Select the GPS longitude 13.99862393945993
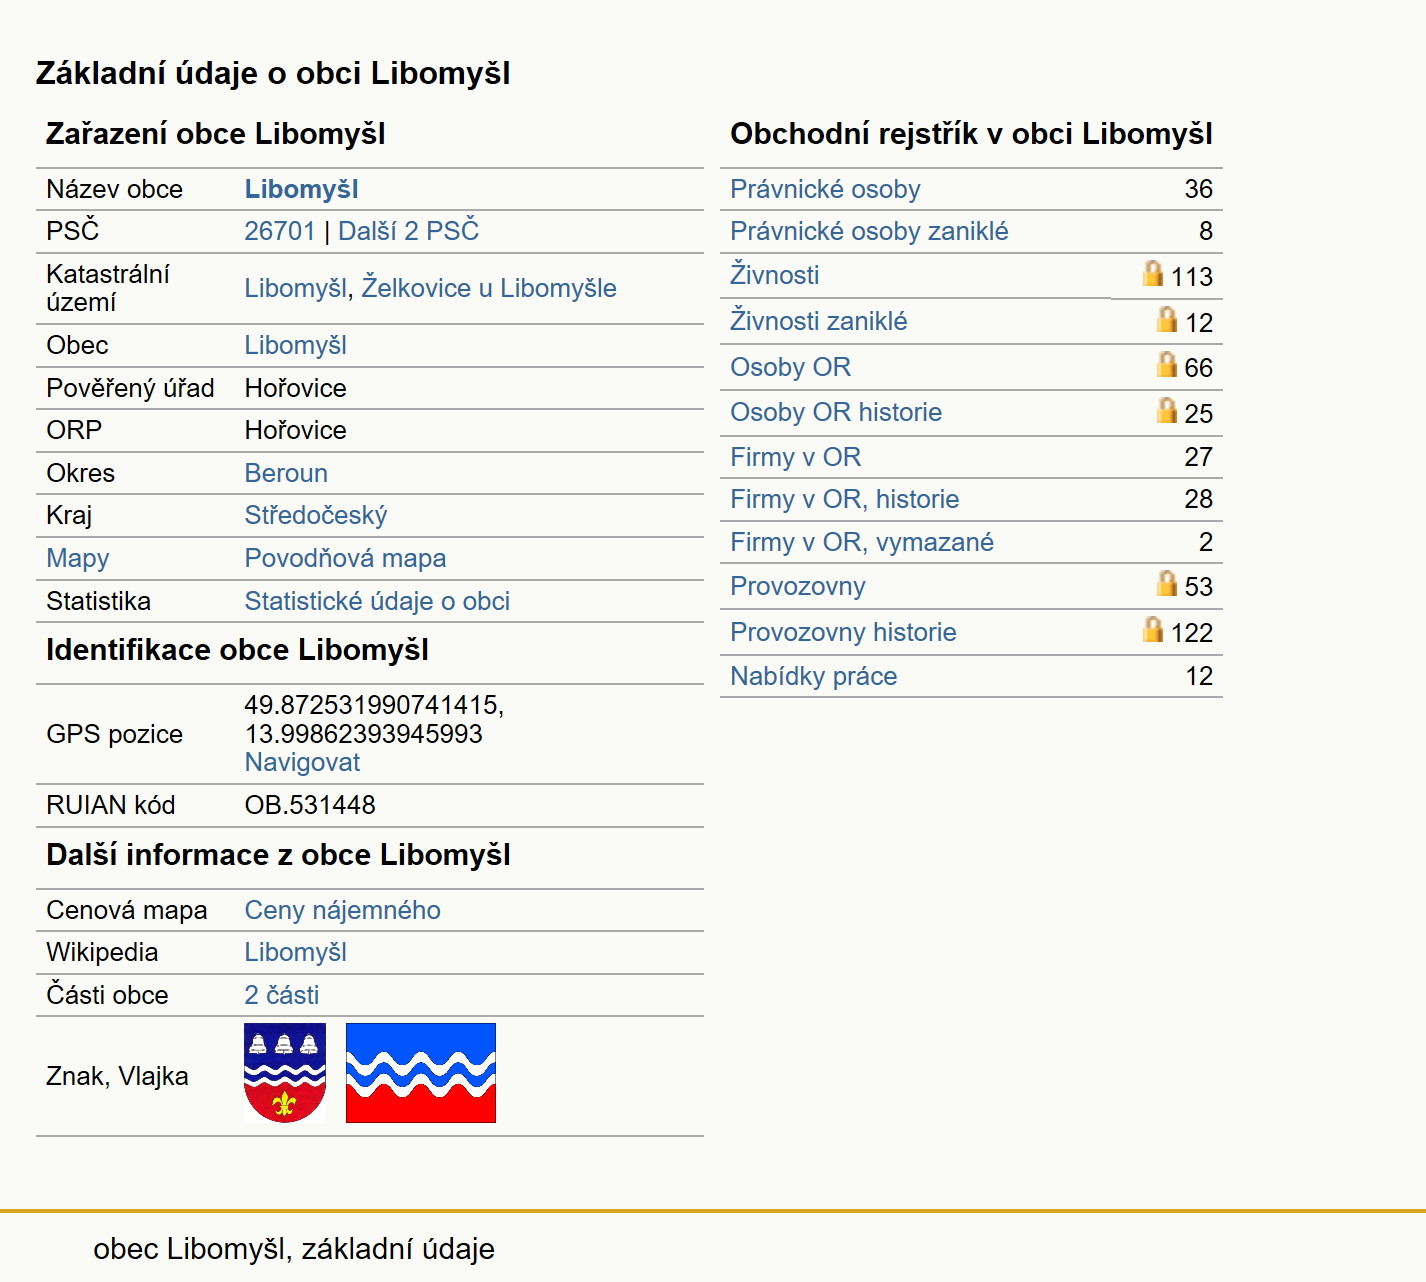The width and height of the screenshot is (1426, 1282). pyautogui.click(x=363, y=734)
